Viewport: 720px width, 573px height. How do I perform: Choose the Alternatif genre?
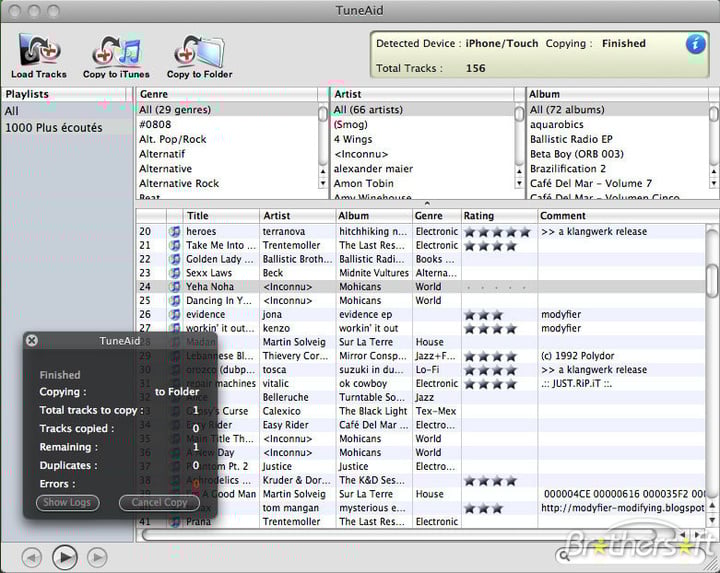pos(227,154)
